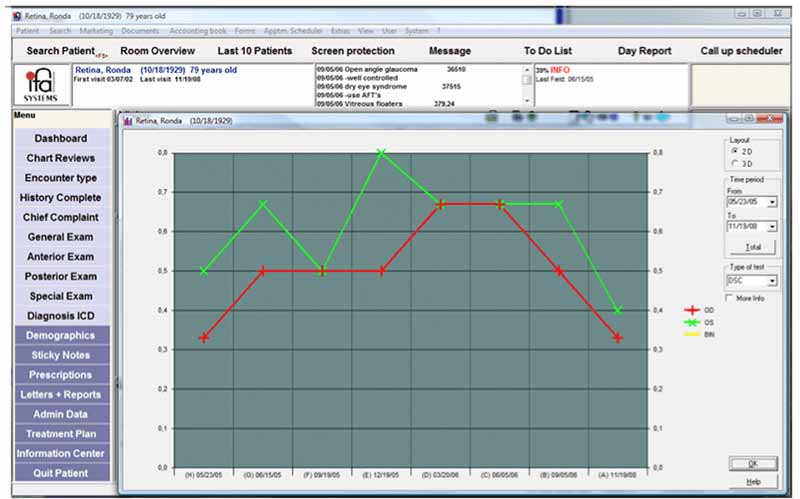
Task: Click Quit Patient
Action: tap(61, 473)
